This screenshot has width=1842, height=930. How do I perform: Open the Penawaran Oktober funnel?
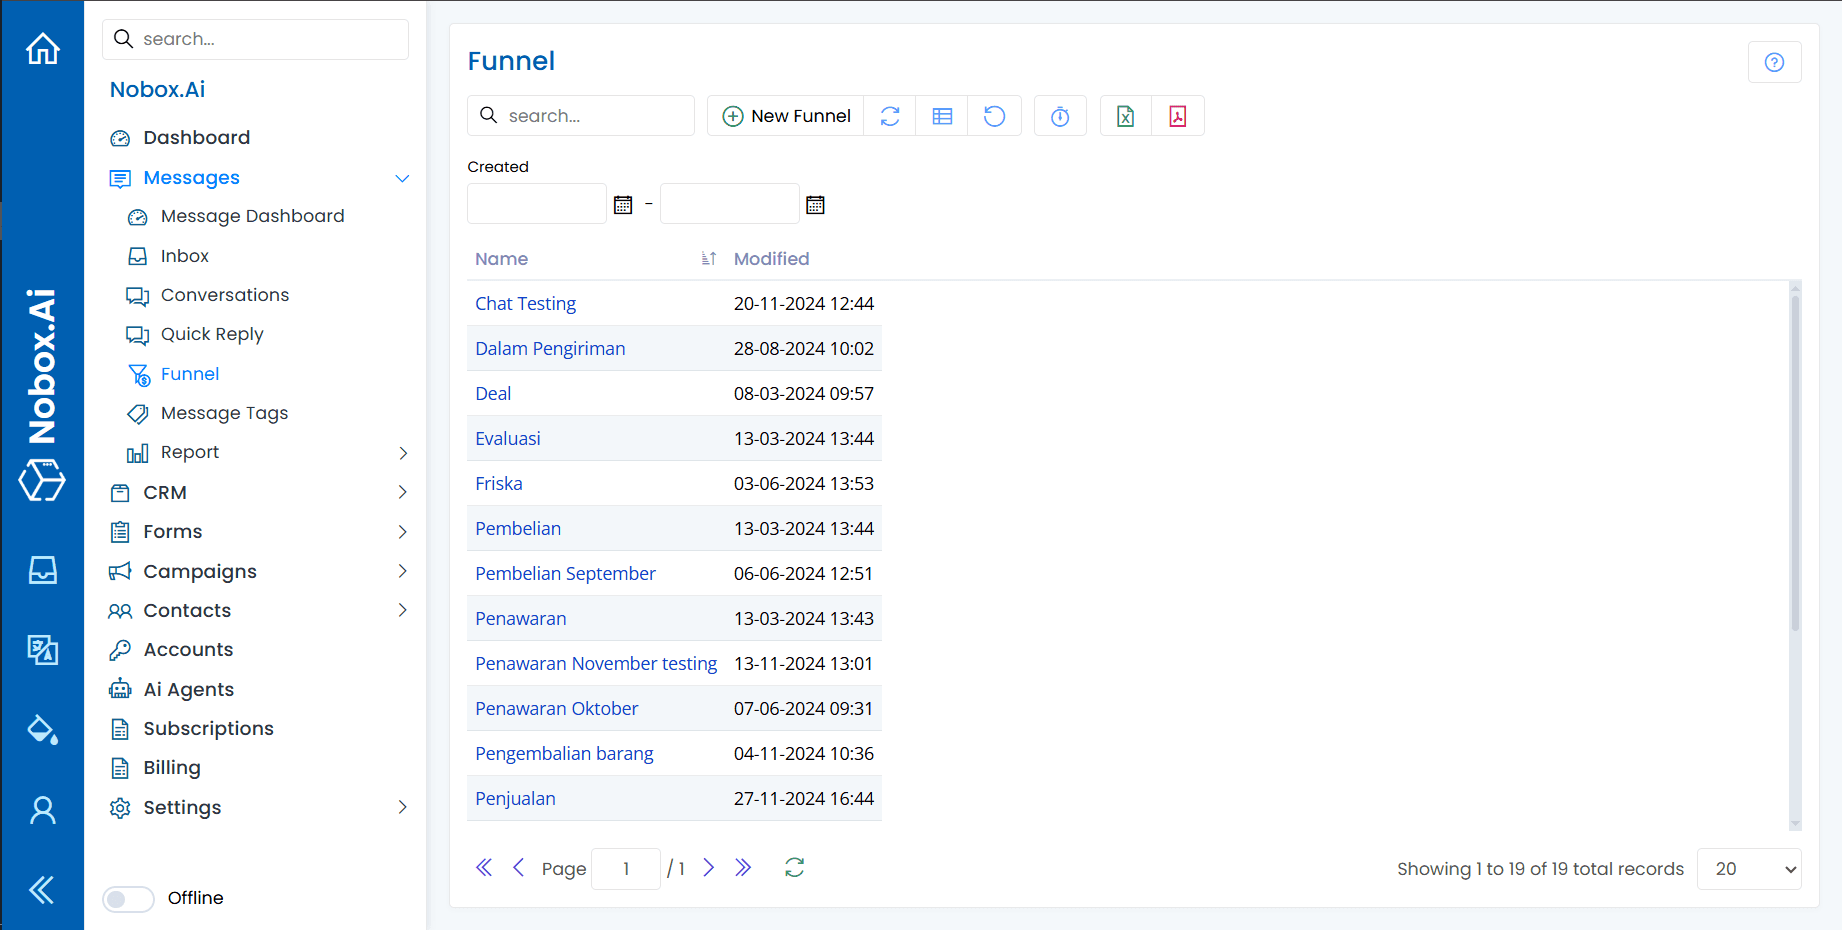(557, 708)
